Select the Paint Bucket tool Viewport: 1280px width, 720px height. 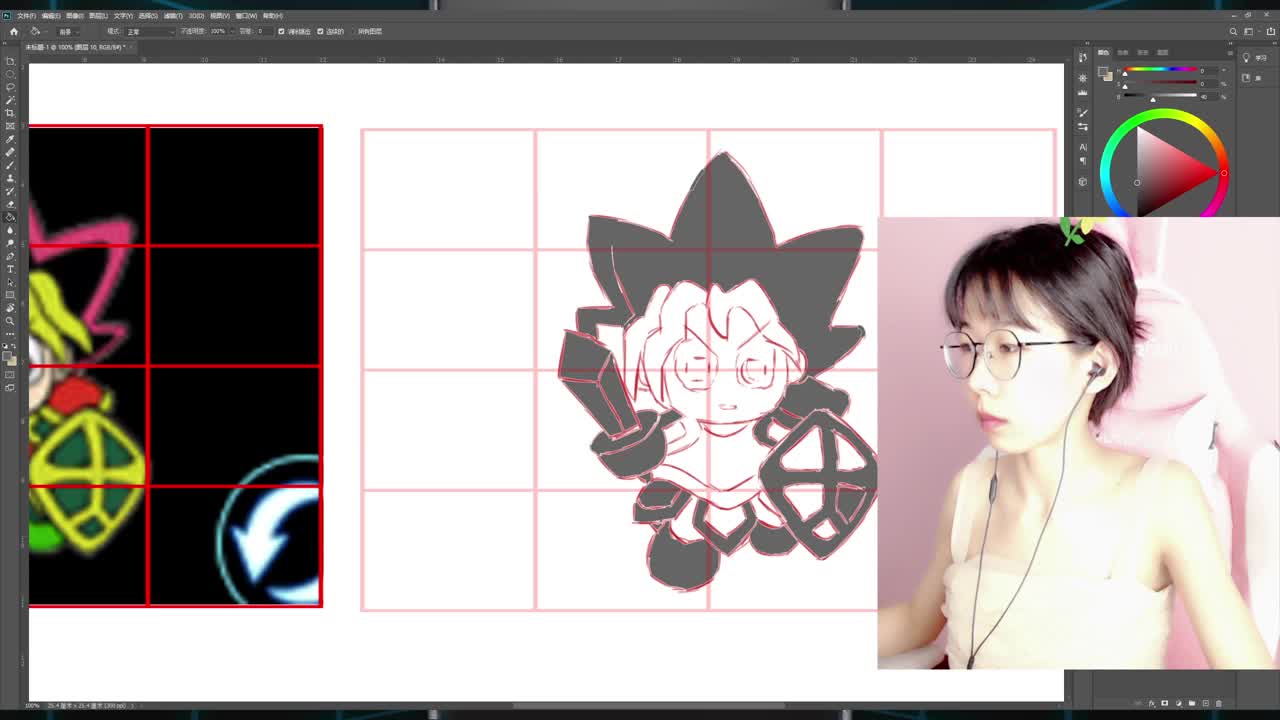pos(10,216)
